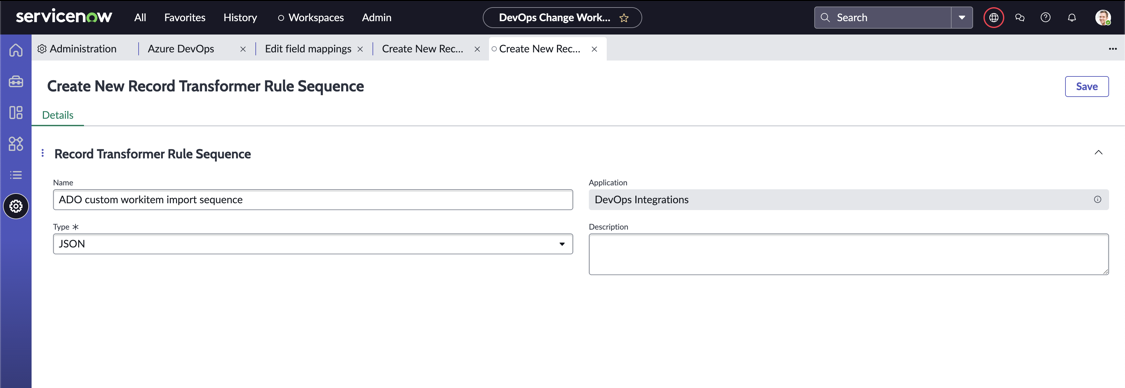
Task: Click the Name input field
Action: tap(313, 200)
